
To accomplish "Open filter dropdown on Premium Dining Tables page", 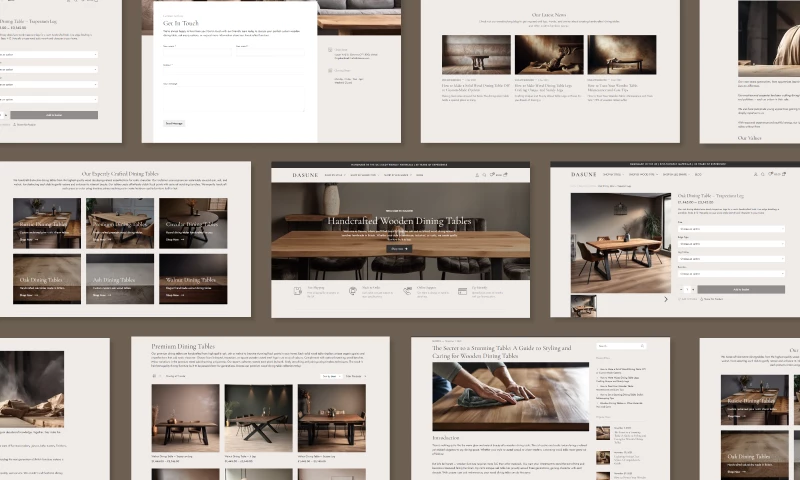I will click(356, 376).
